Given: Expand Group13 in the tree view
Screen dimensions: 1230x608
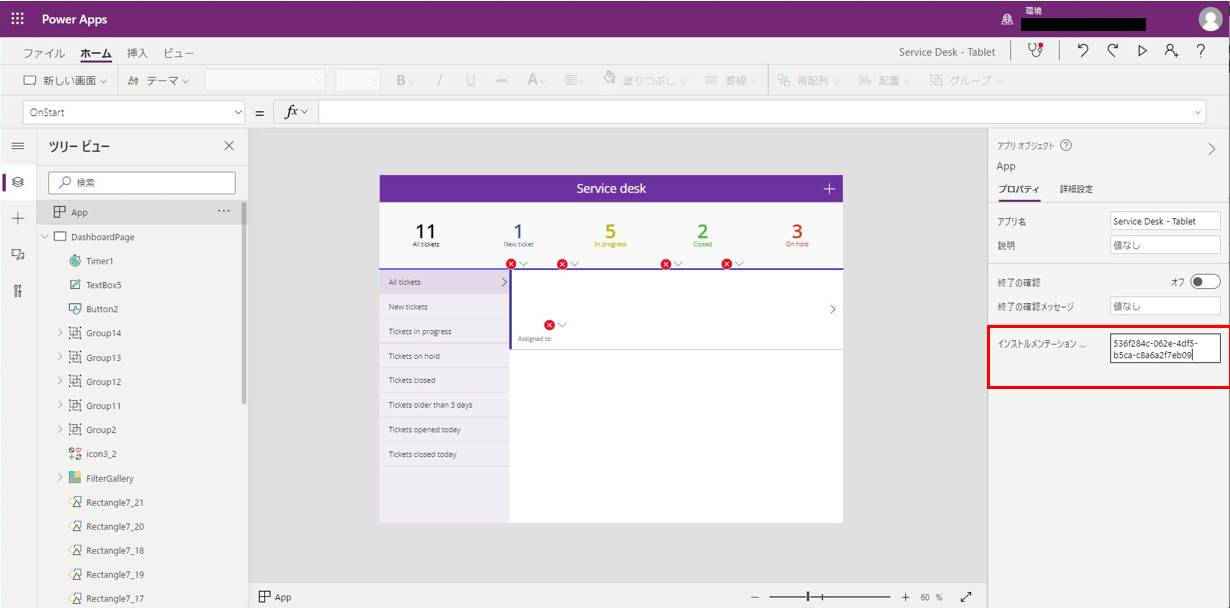Looking at the screenshot, I should [x=60, y=357].
